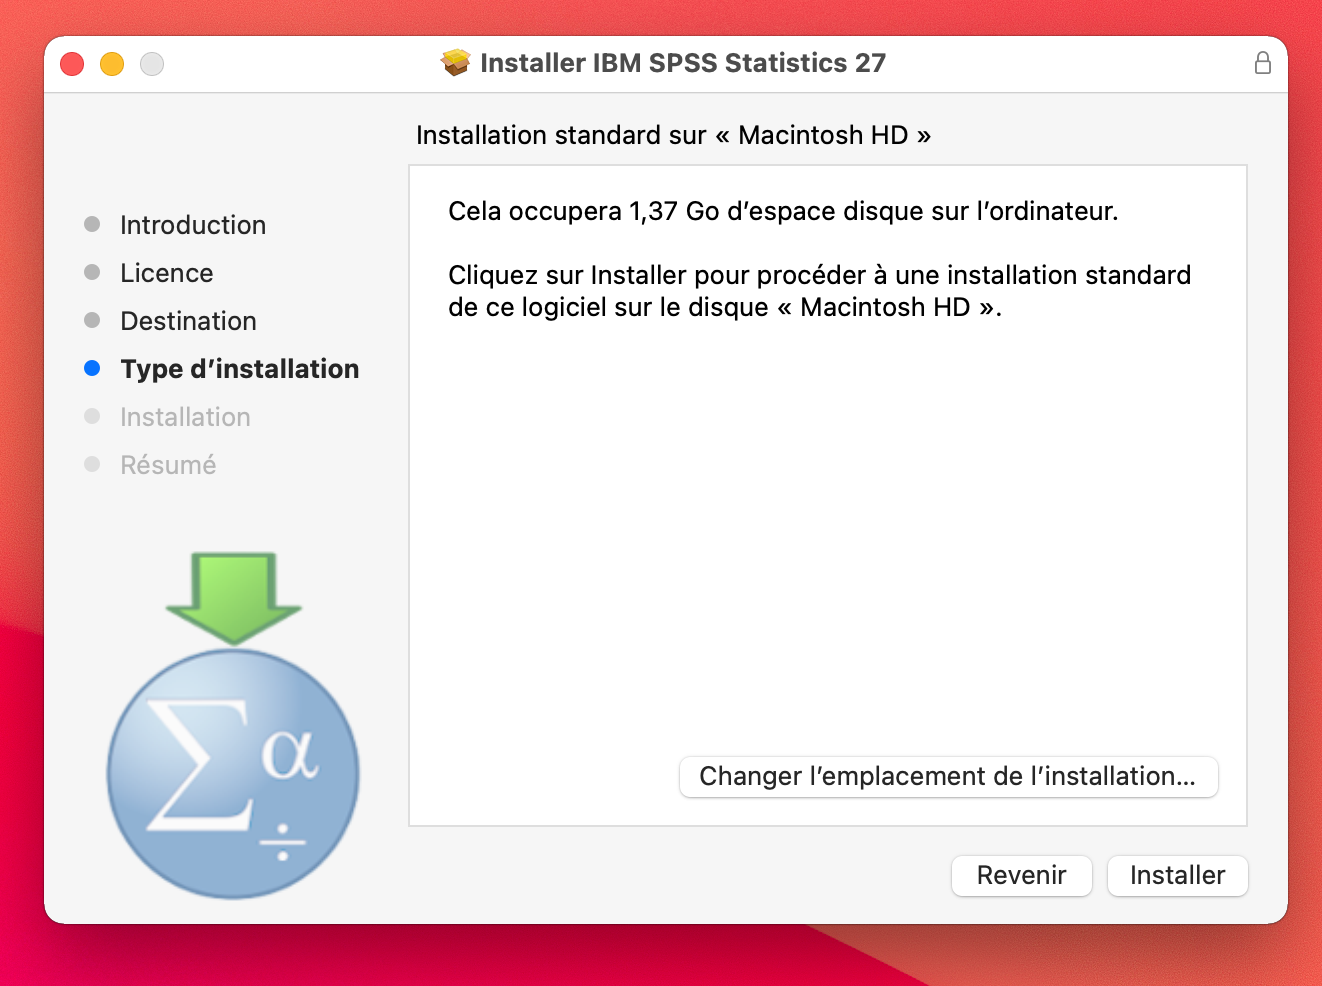Click the green downward arrow graphic

click(x=234, y=596)
